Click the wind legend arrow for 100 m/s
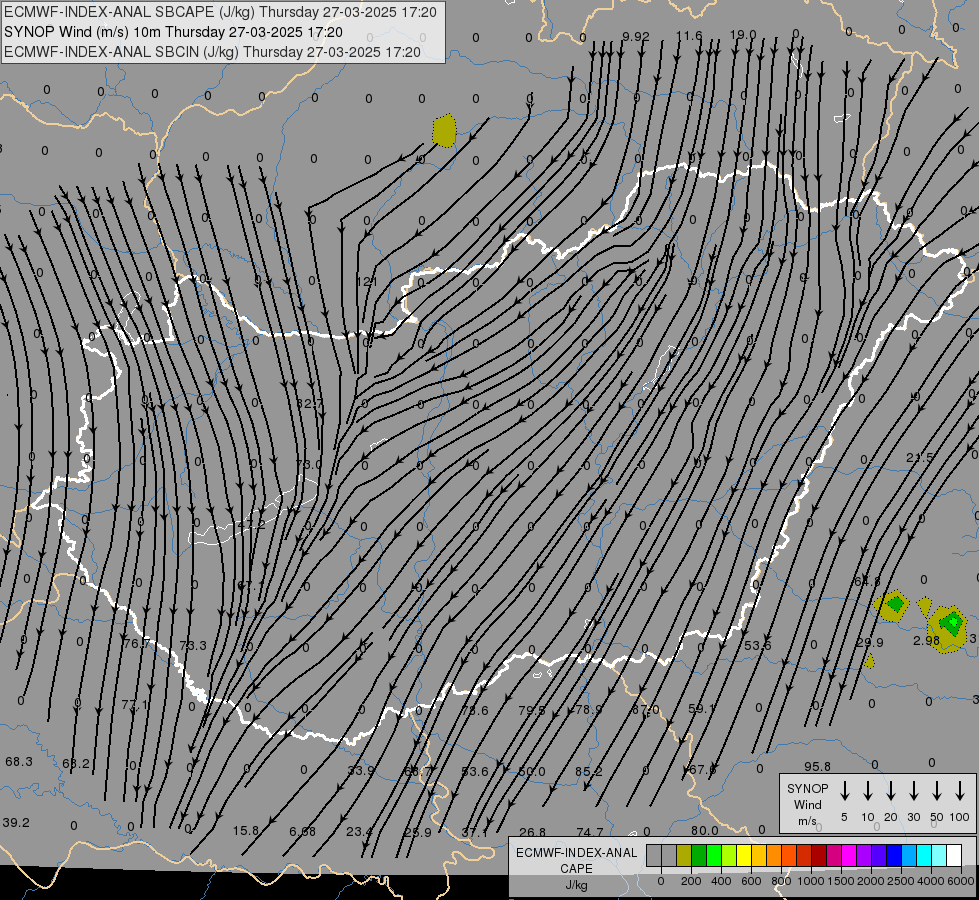The height and width of the screenshot is (900, 979). pyautogui.click(x=960, y=791)
